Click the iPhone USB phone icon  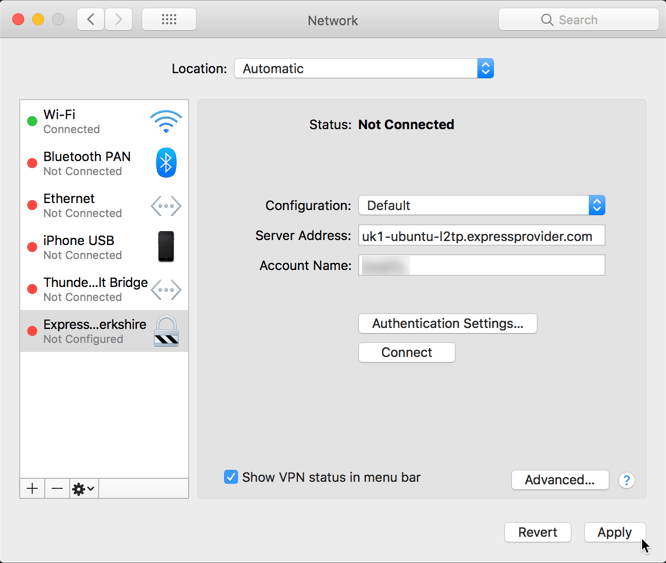coord(166,246)
